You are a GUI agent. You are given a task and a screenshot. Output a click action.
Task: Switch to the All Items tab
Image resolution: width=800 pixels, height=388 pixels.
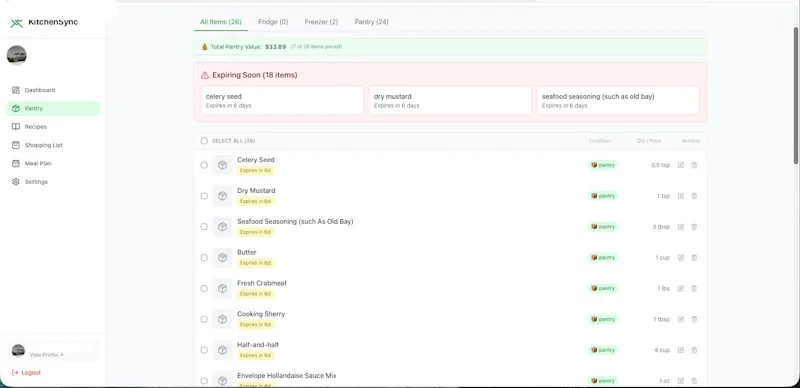click(x=220, y=22)
